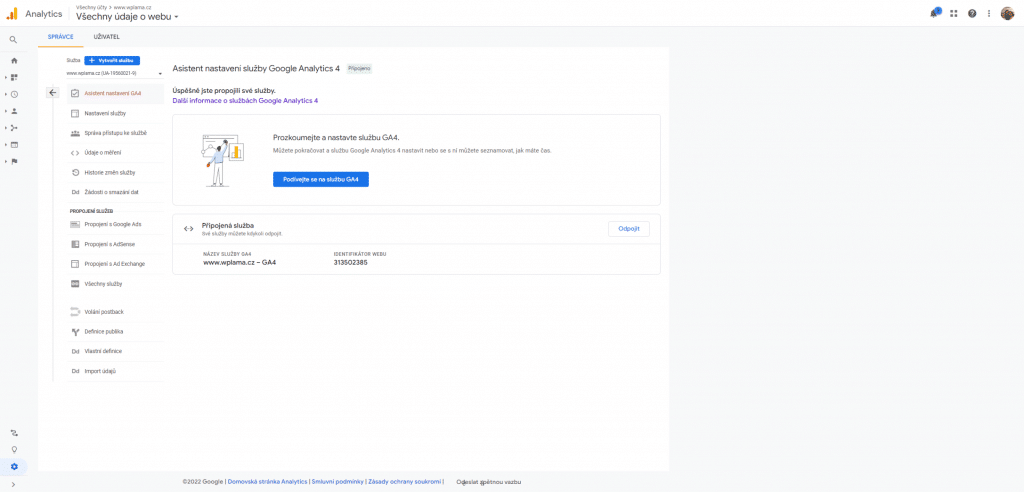Open property dropdown www.wplama.cz (UA-19560021-9)
Screen dimensions: 1024x492
coord(114,73)
